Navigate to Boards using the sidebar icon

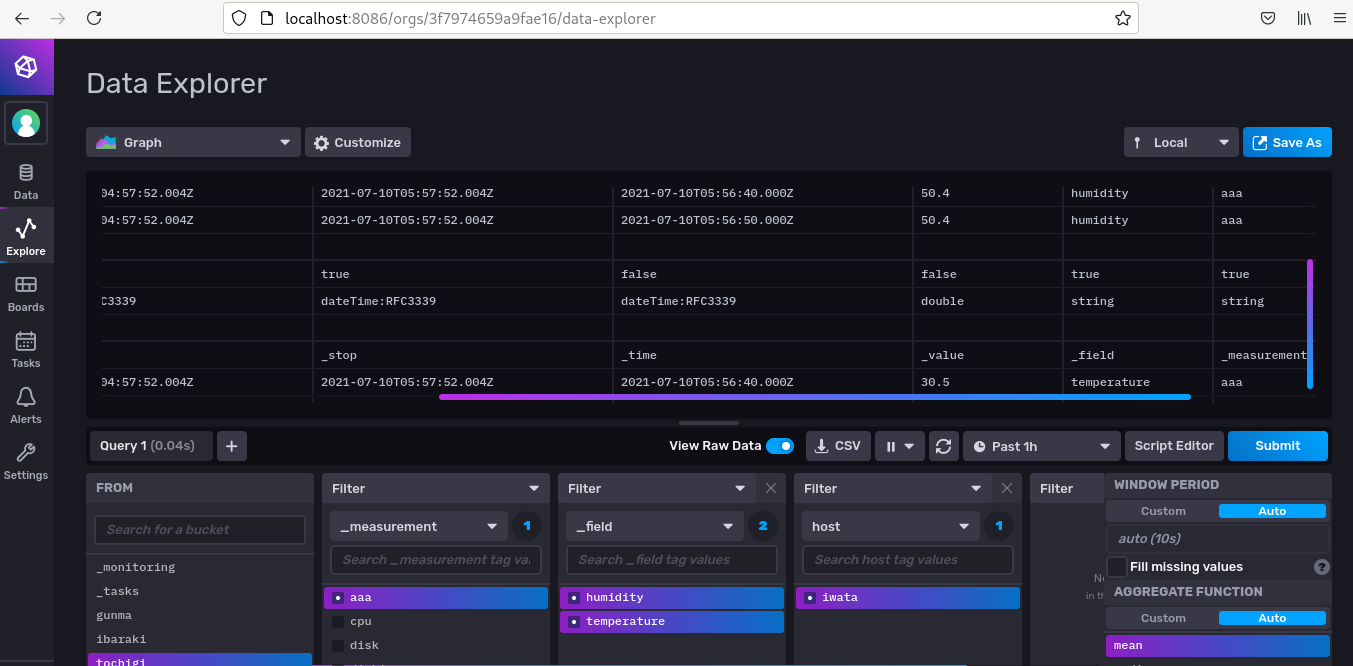tap(26, 290)
